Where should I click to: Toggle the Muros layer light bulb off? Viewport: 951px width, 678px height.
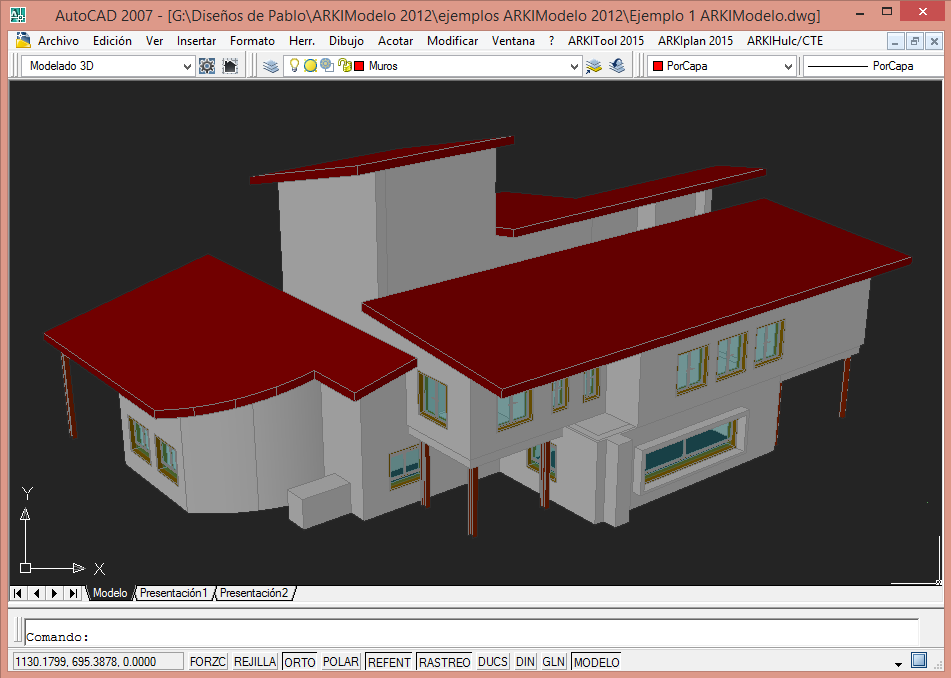coord(294,65)
